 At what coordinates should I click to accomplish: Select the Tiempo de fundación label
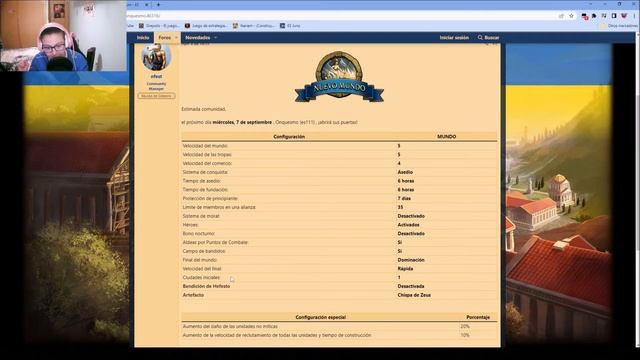tap(205, 190)
